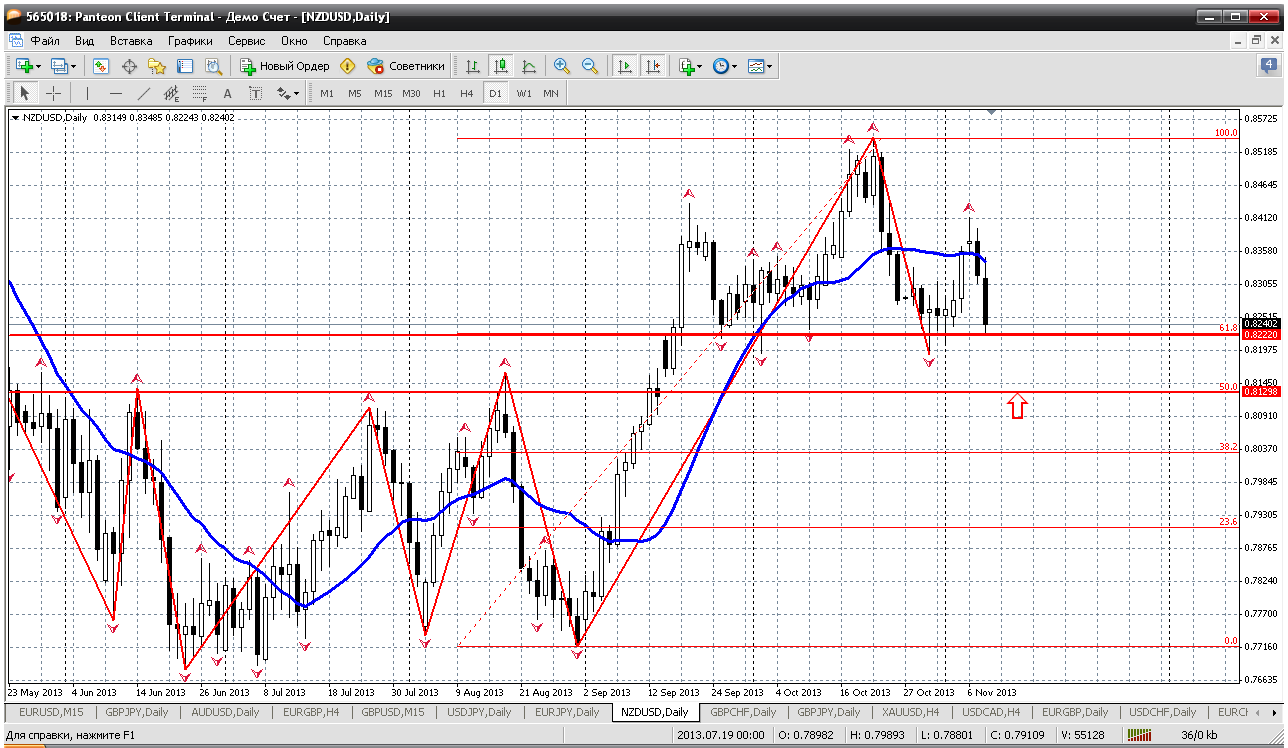
Task: Click the connection status bars icon
Action: (x=1139, y=737)
